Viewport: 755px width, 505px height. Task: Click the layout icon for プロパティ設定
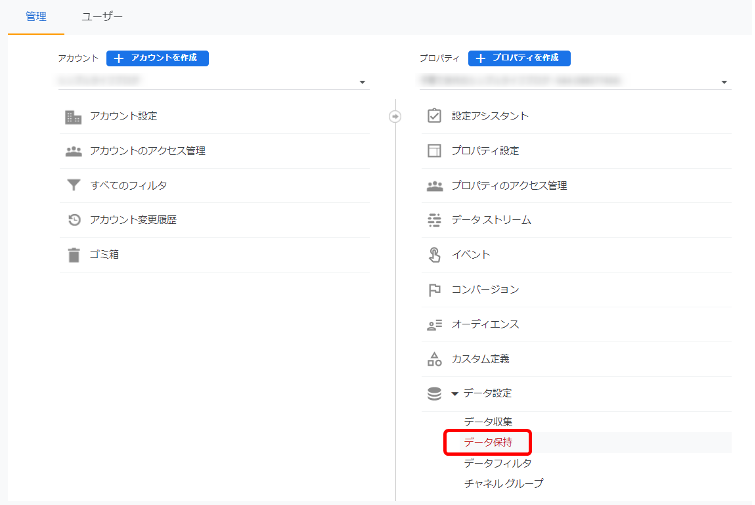[x=434, y=151]
